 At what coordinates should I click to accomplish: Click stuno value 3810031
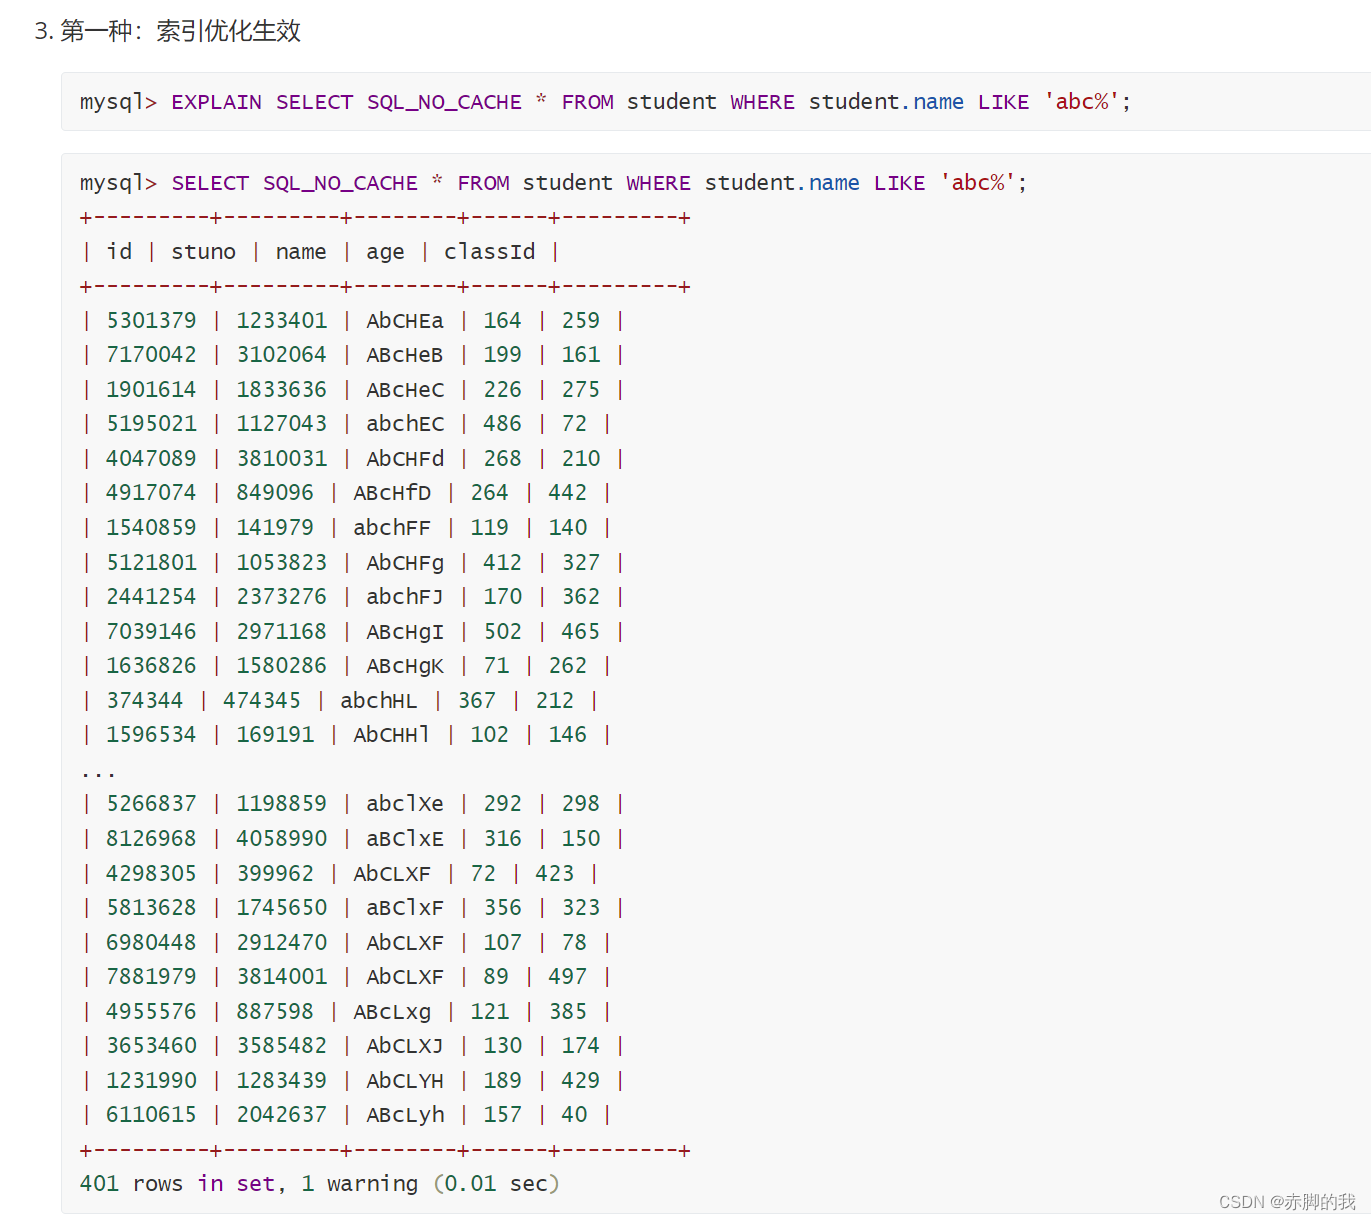pyautogui.click(x=281, y=459)
